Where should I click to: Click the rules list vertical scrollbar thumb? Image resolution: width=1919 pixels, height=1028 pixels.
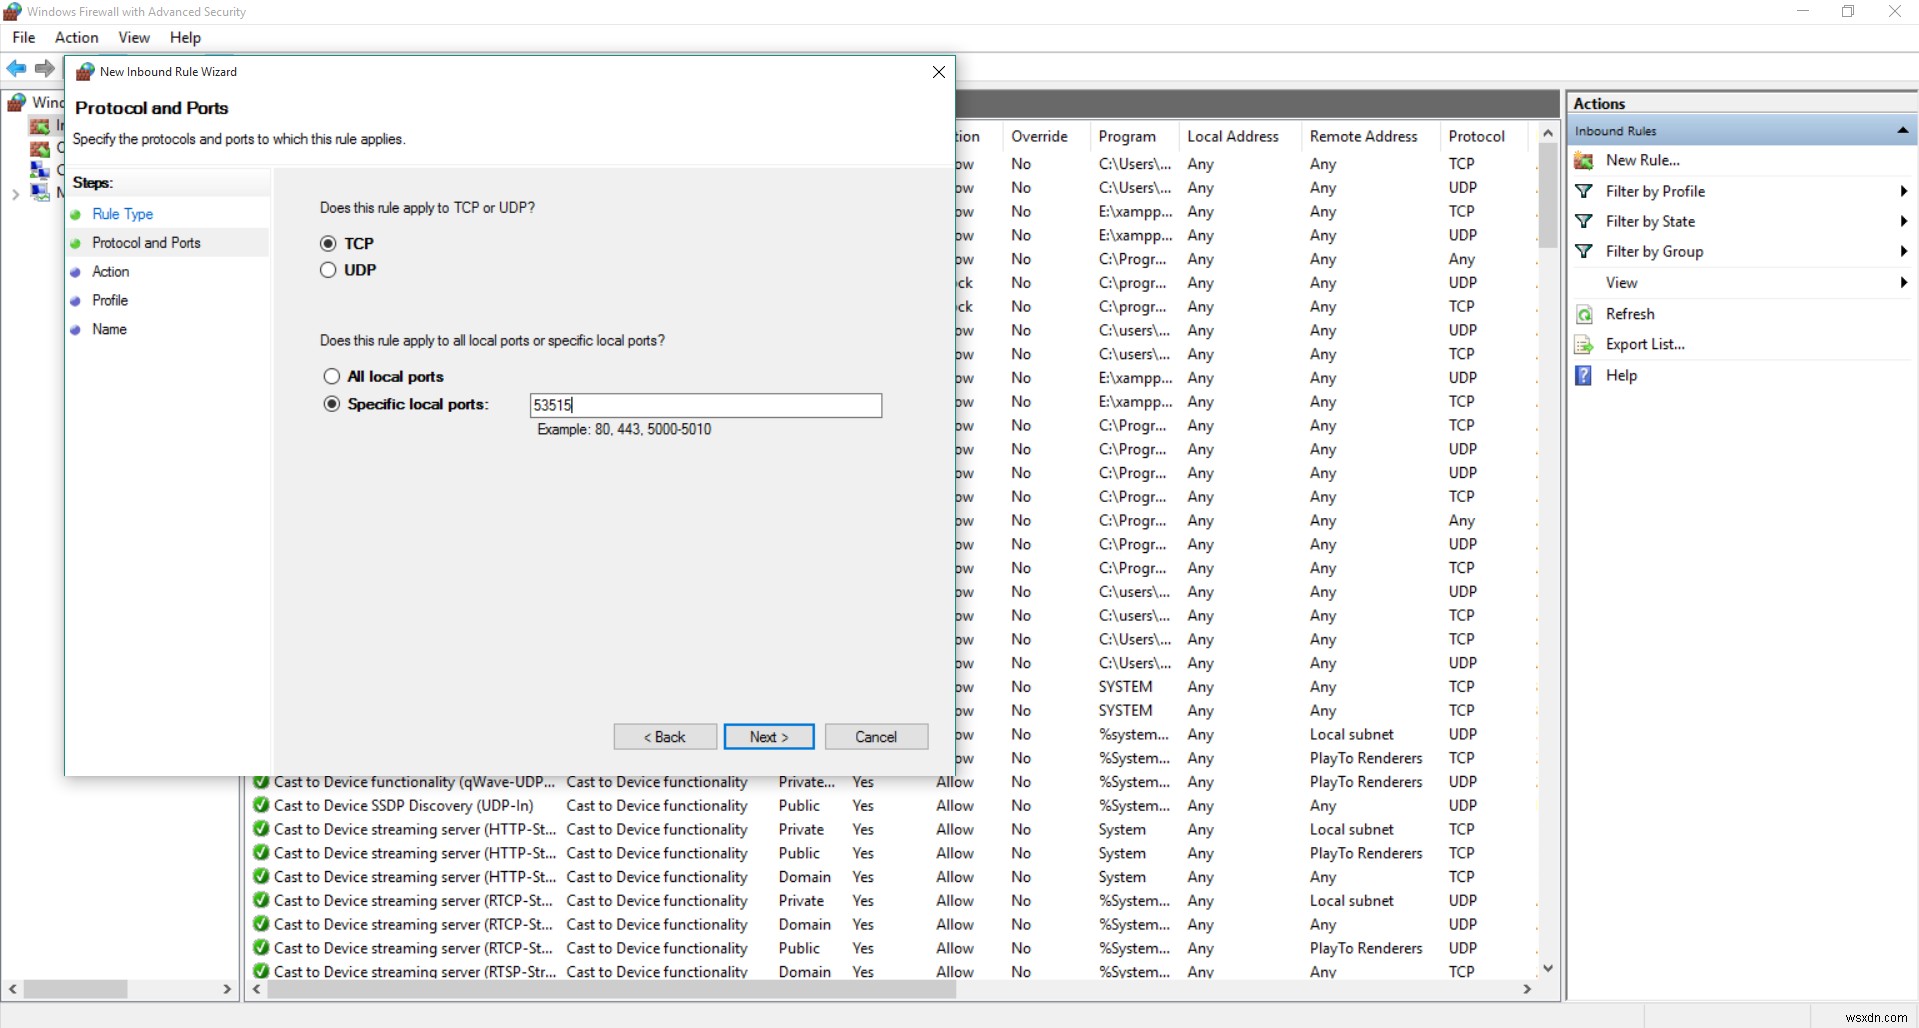coord(1548,194)
